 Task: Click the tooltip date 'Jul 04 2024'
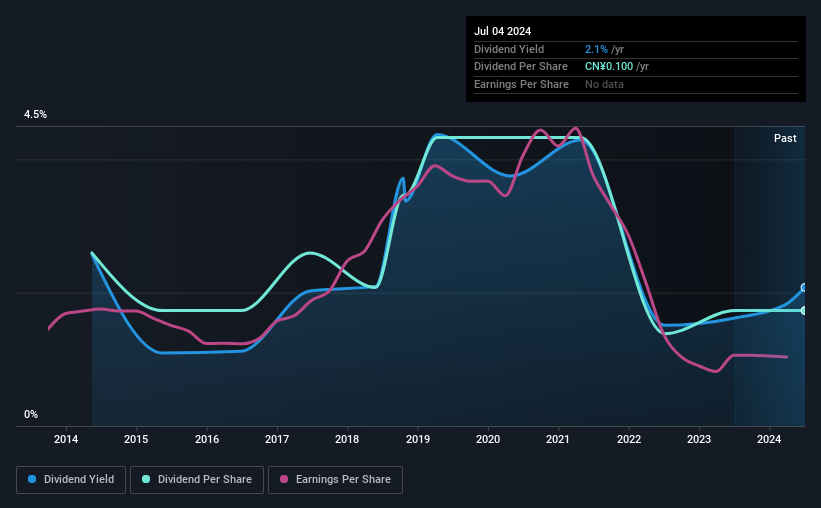[x=503, y=31]
